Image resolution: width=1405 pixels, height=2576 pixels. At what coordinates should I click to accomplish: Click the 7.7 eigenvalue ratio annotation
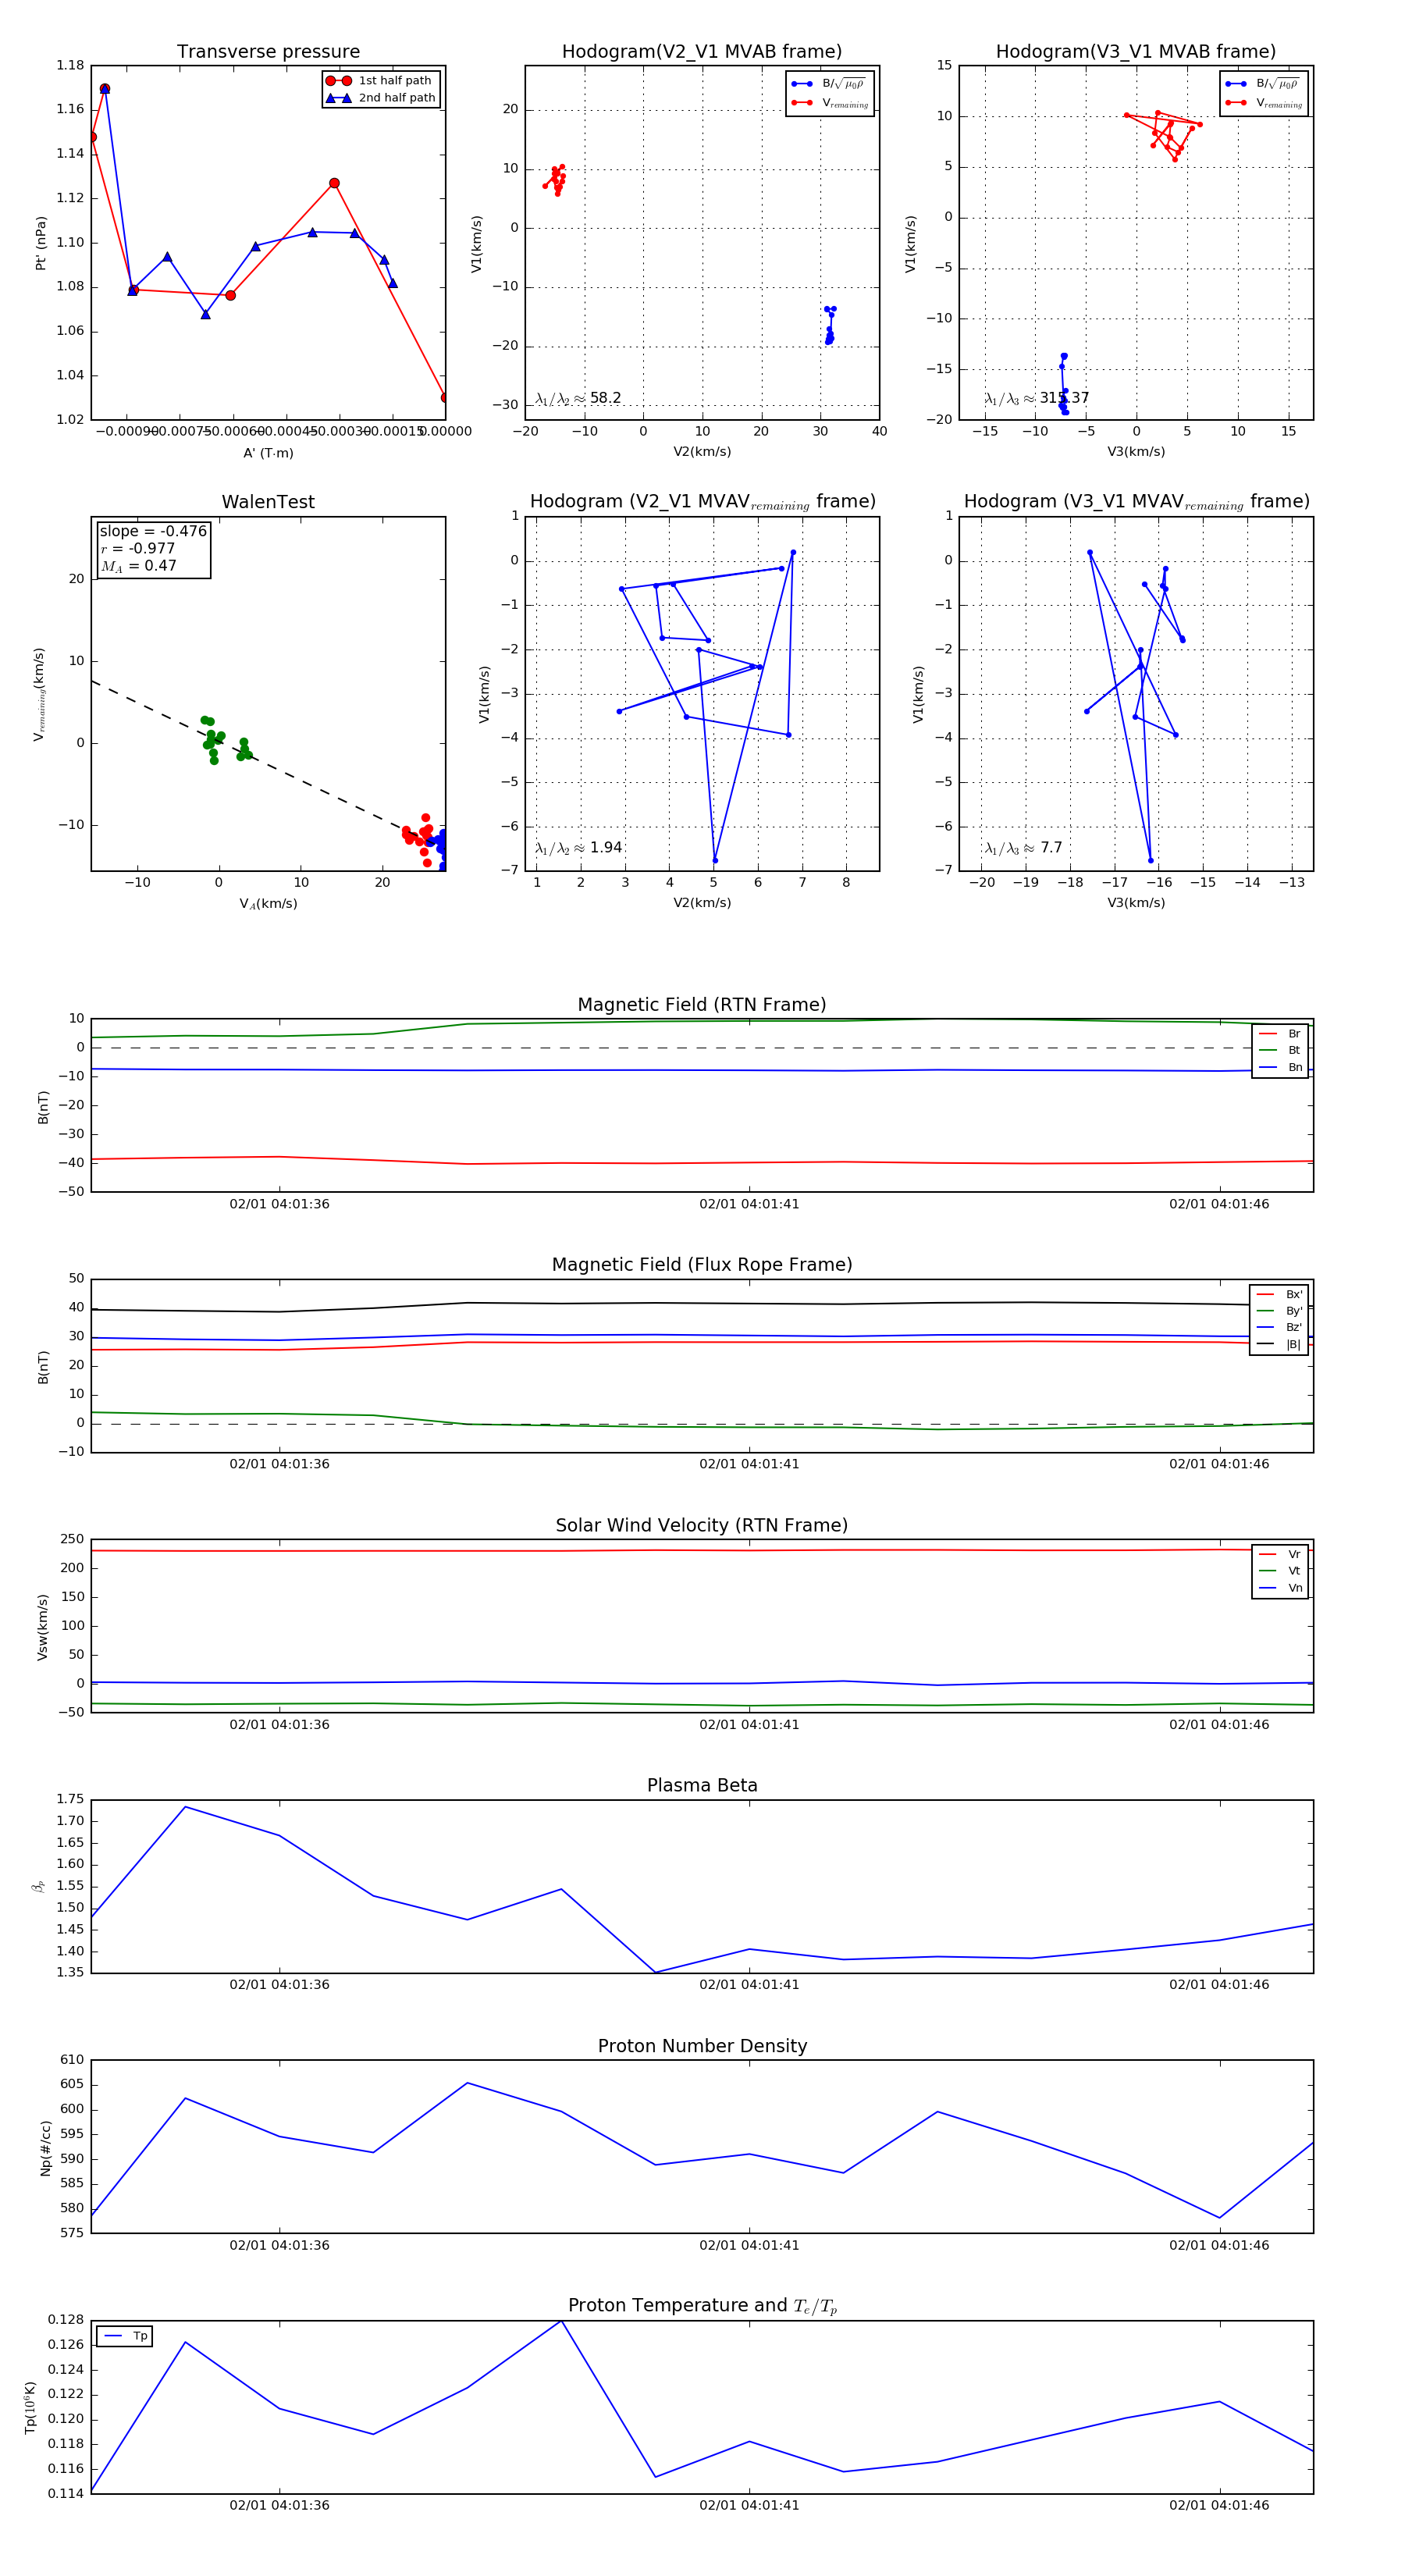[x=1023, y=848]
